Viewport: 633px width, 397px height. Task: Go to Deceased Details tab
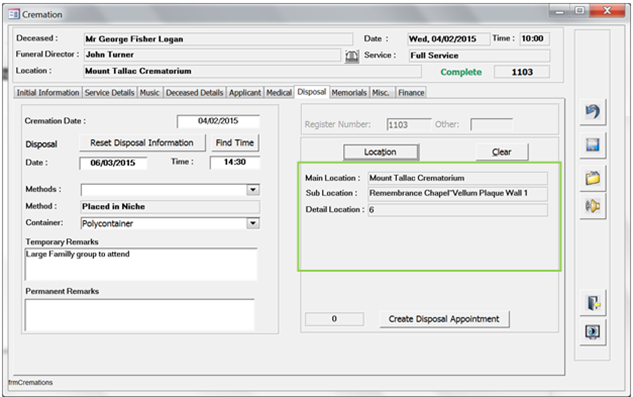(194, 92)
